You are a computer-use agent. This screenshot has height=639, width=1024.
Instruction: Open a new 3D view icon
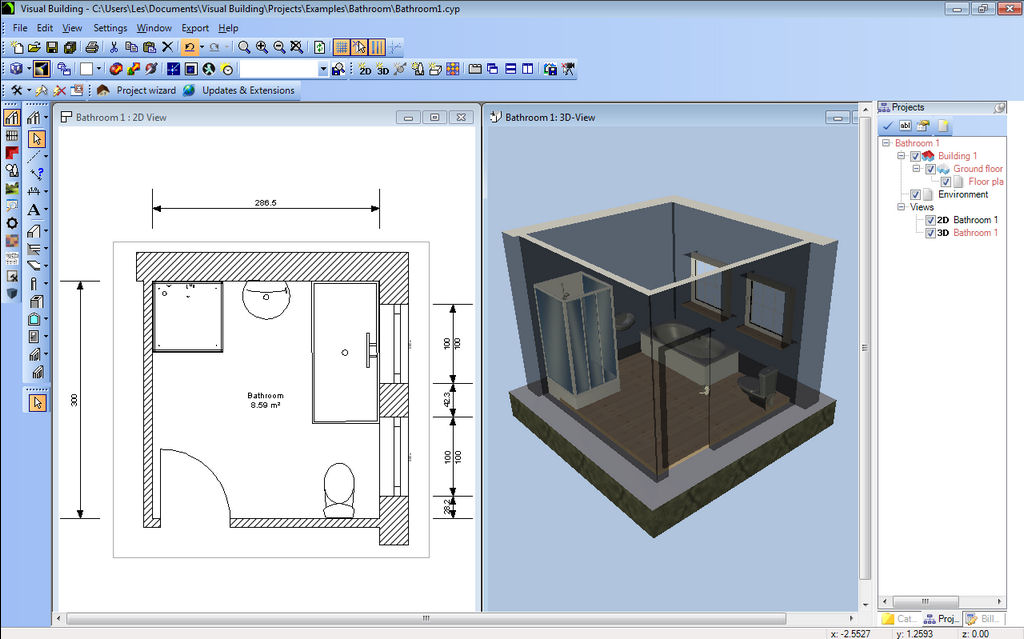(382, 69)
